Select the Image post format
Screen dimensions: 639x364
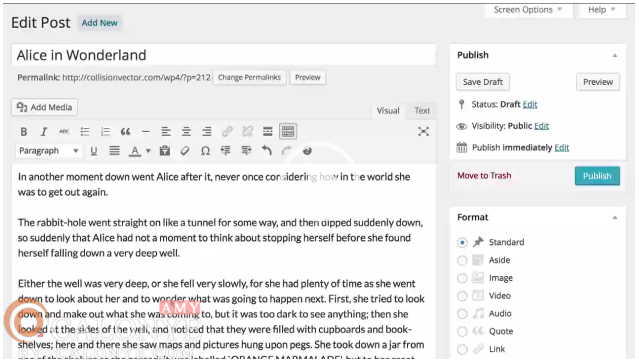462,278
